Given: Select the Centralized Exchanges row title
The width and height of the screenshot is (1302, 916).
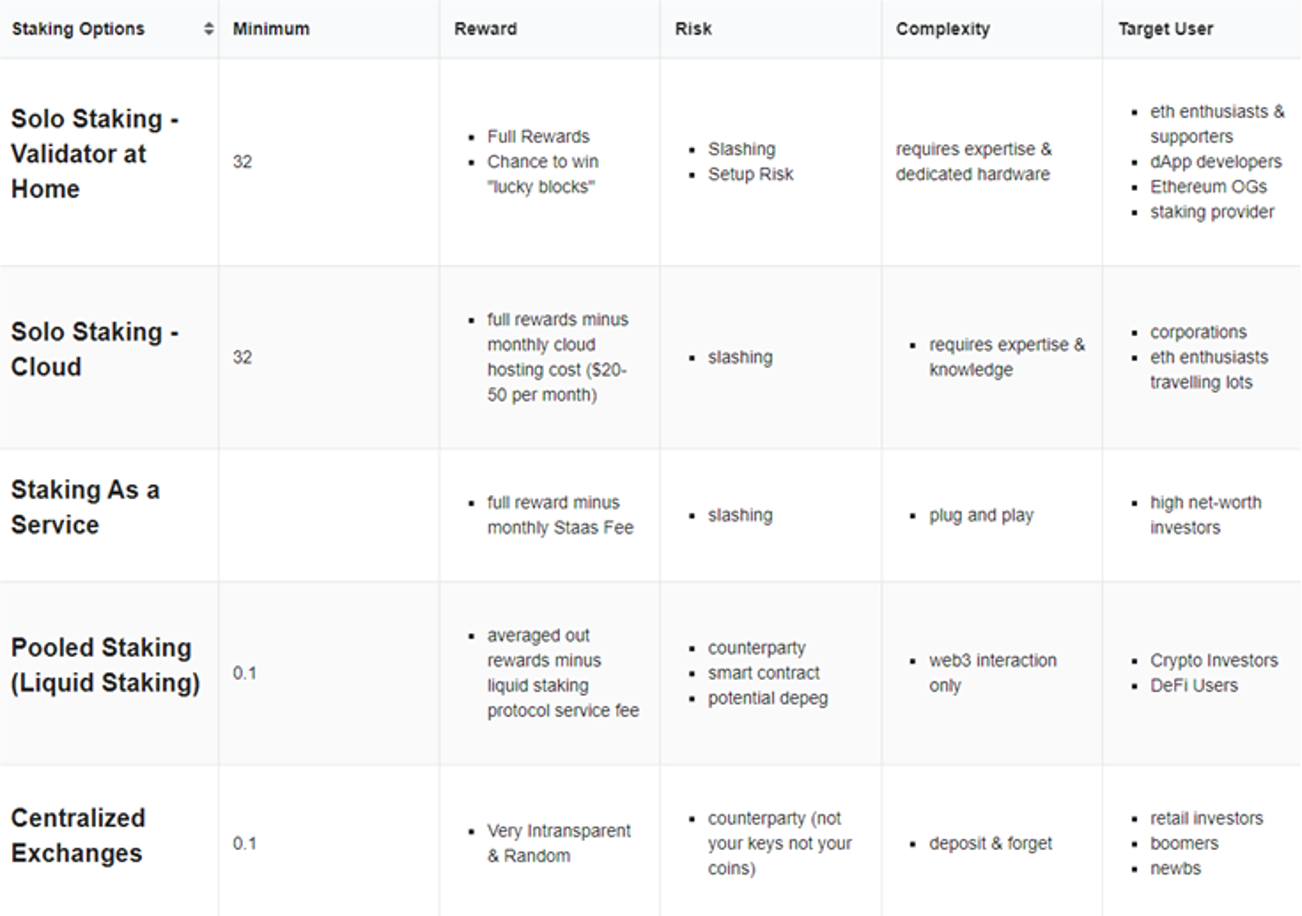Looking at the screenshot, I should click(x=78, y=835).
